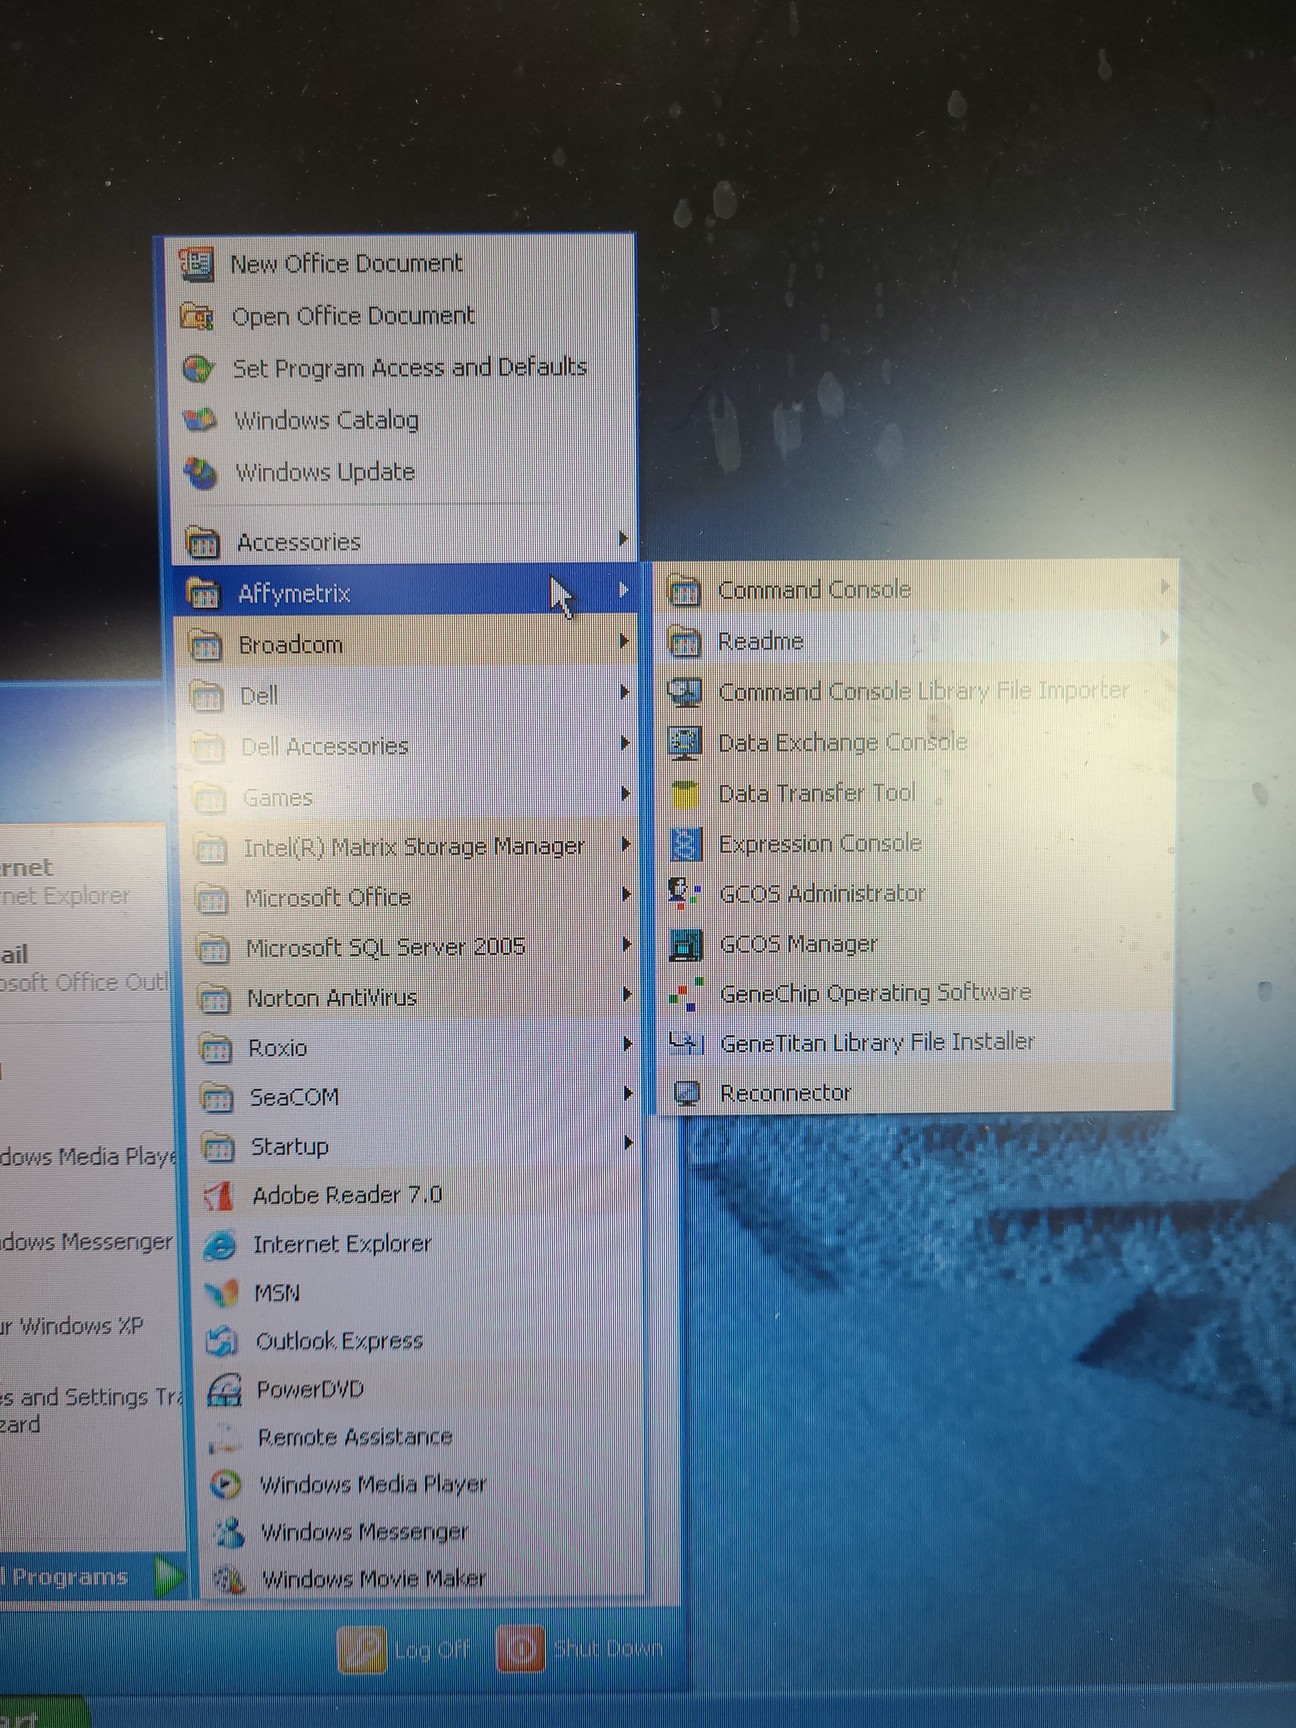Click the Open Office Document icon
The image size is (1296, 1728).
197,316
